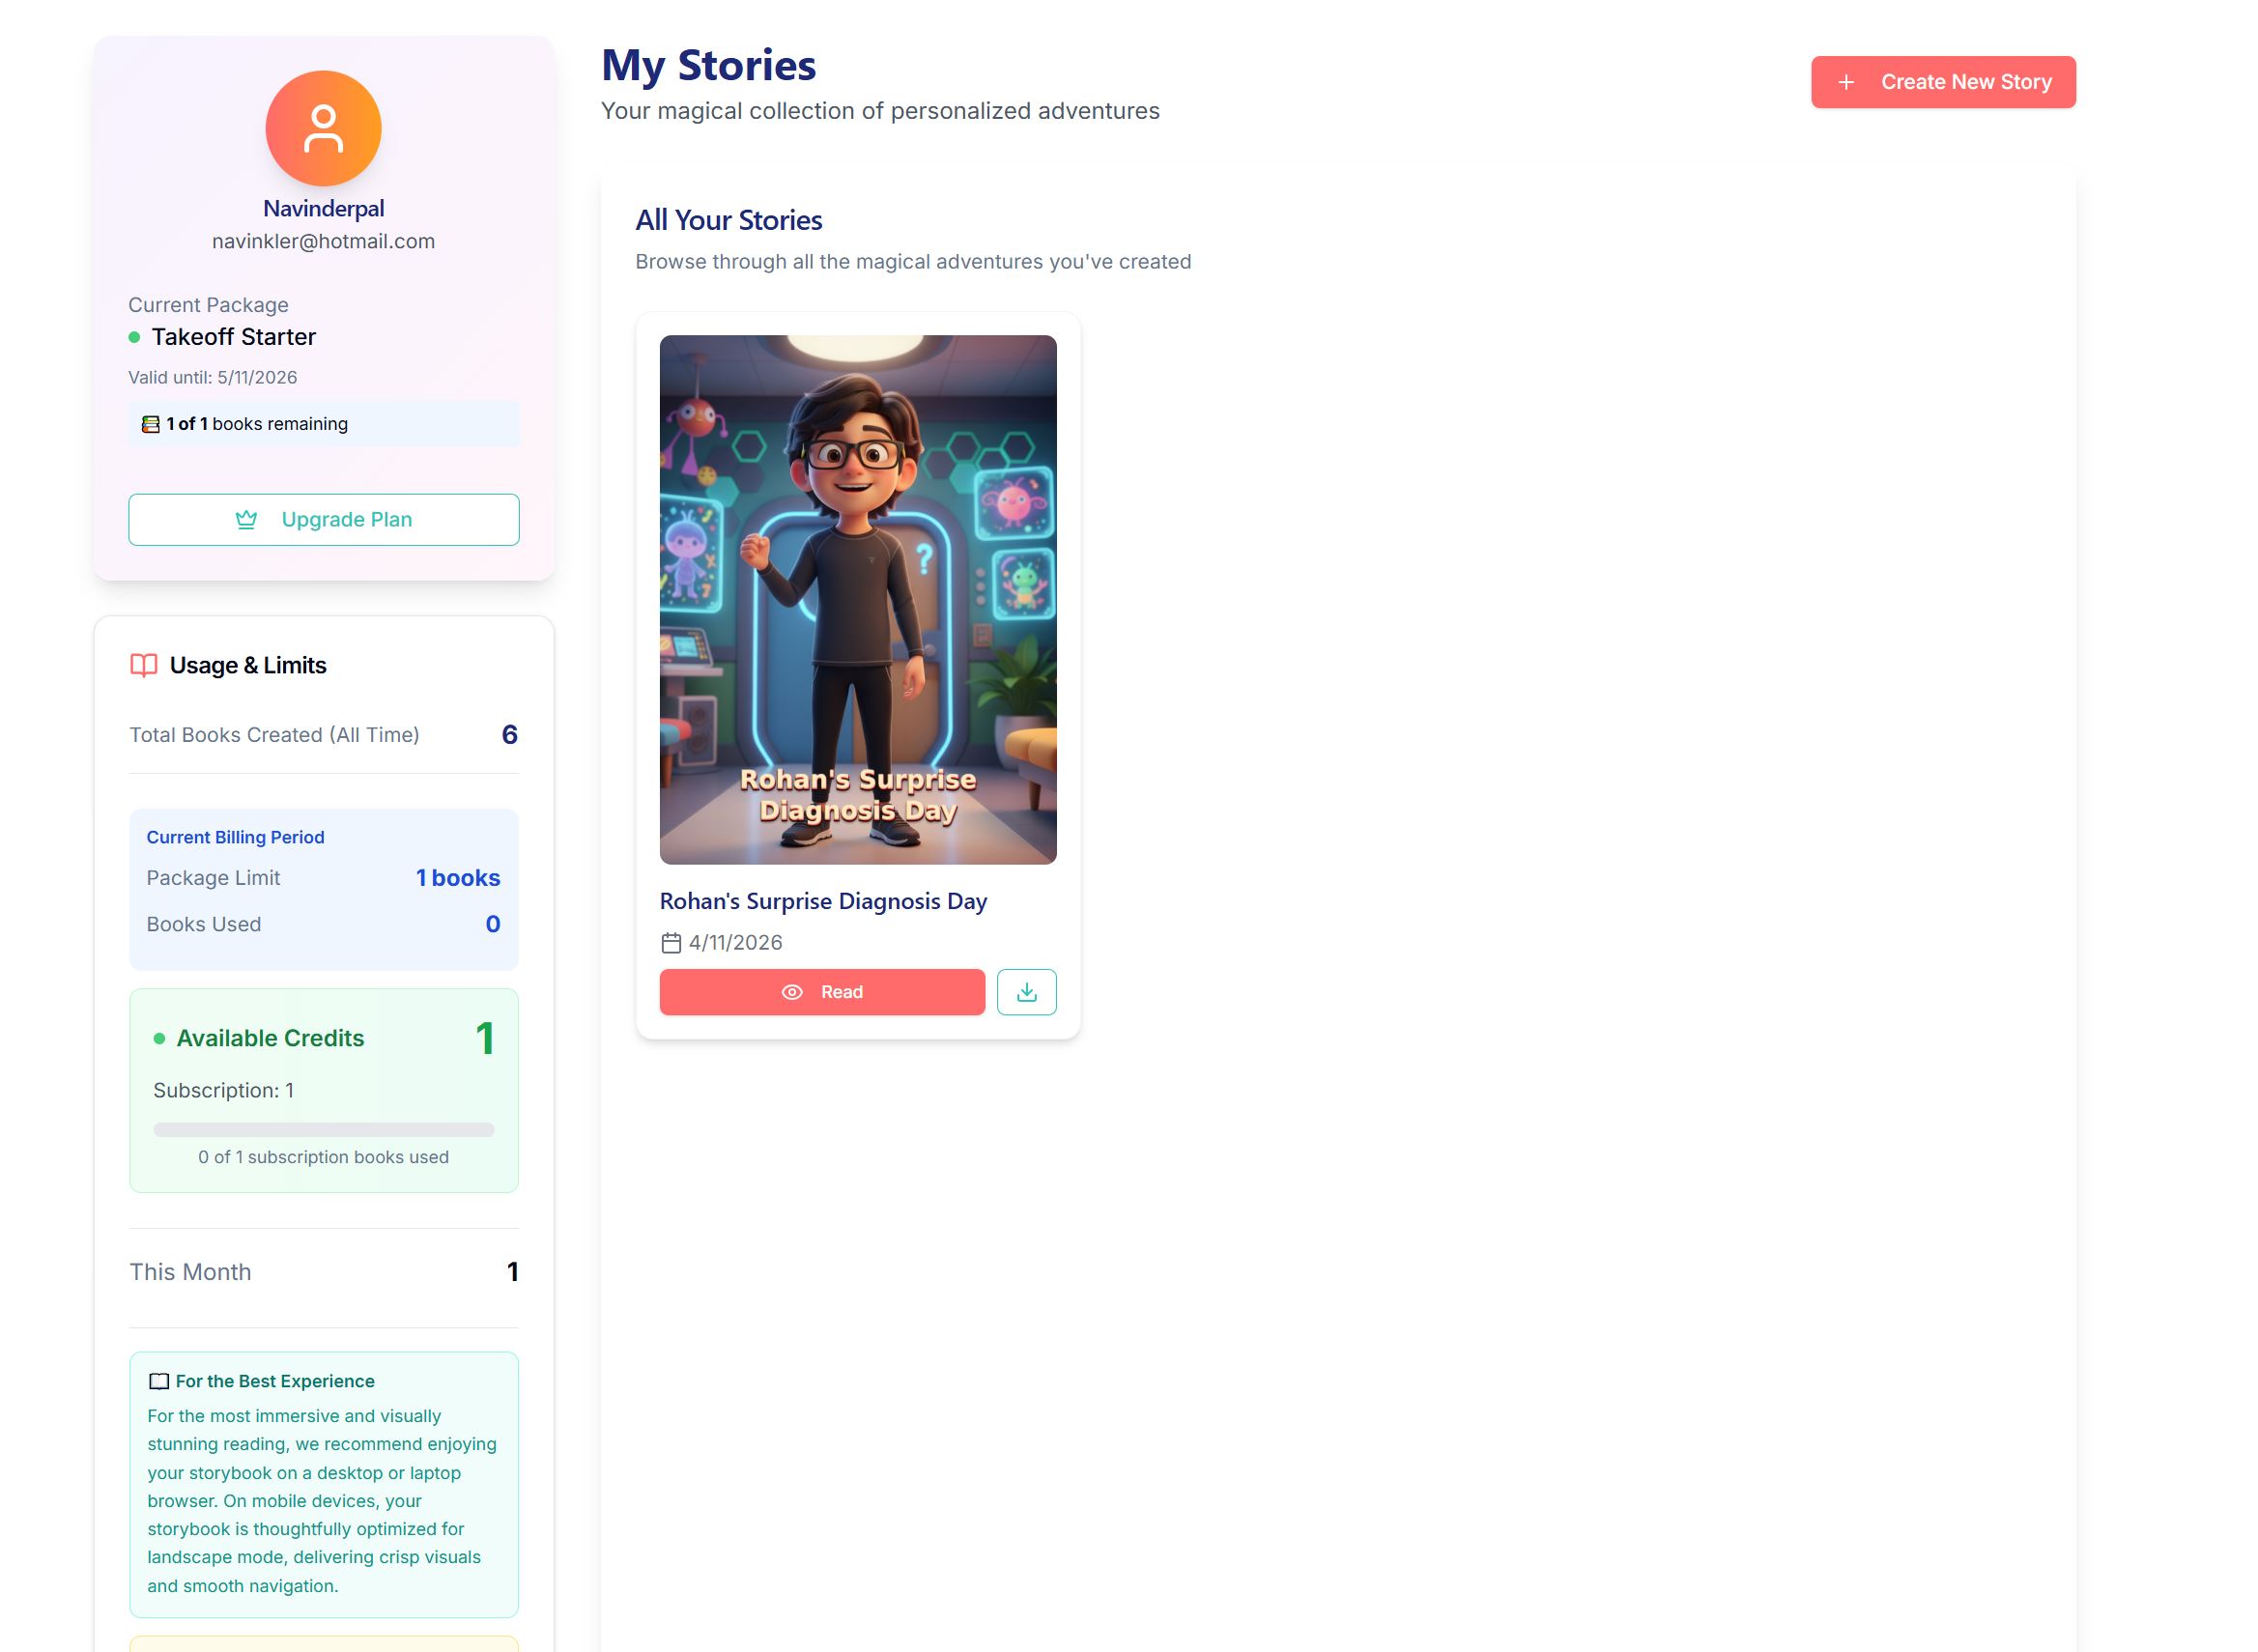Image resolution: width=2258 pixels, height=1652 pixels.
Task: Click the Navinderpal profile name
Action: tap(323, 208)
